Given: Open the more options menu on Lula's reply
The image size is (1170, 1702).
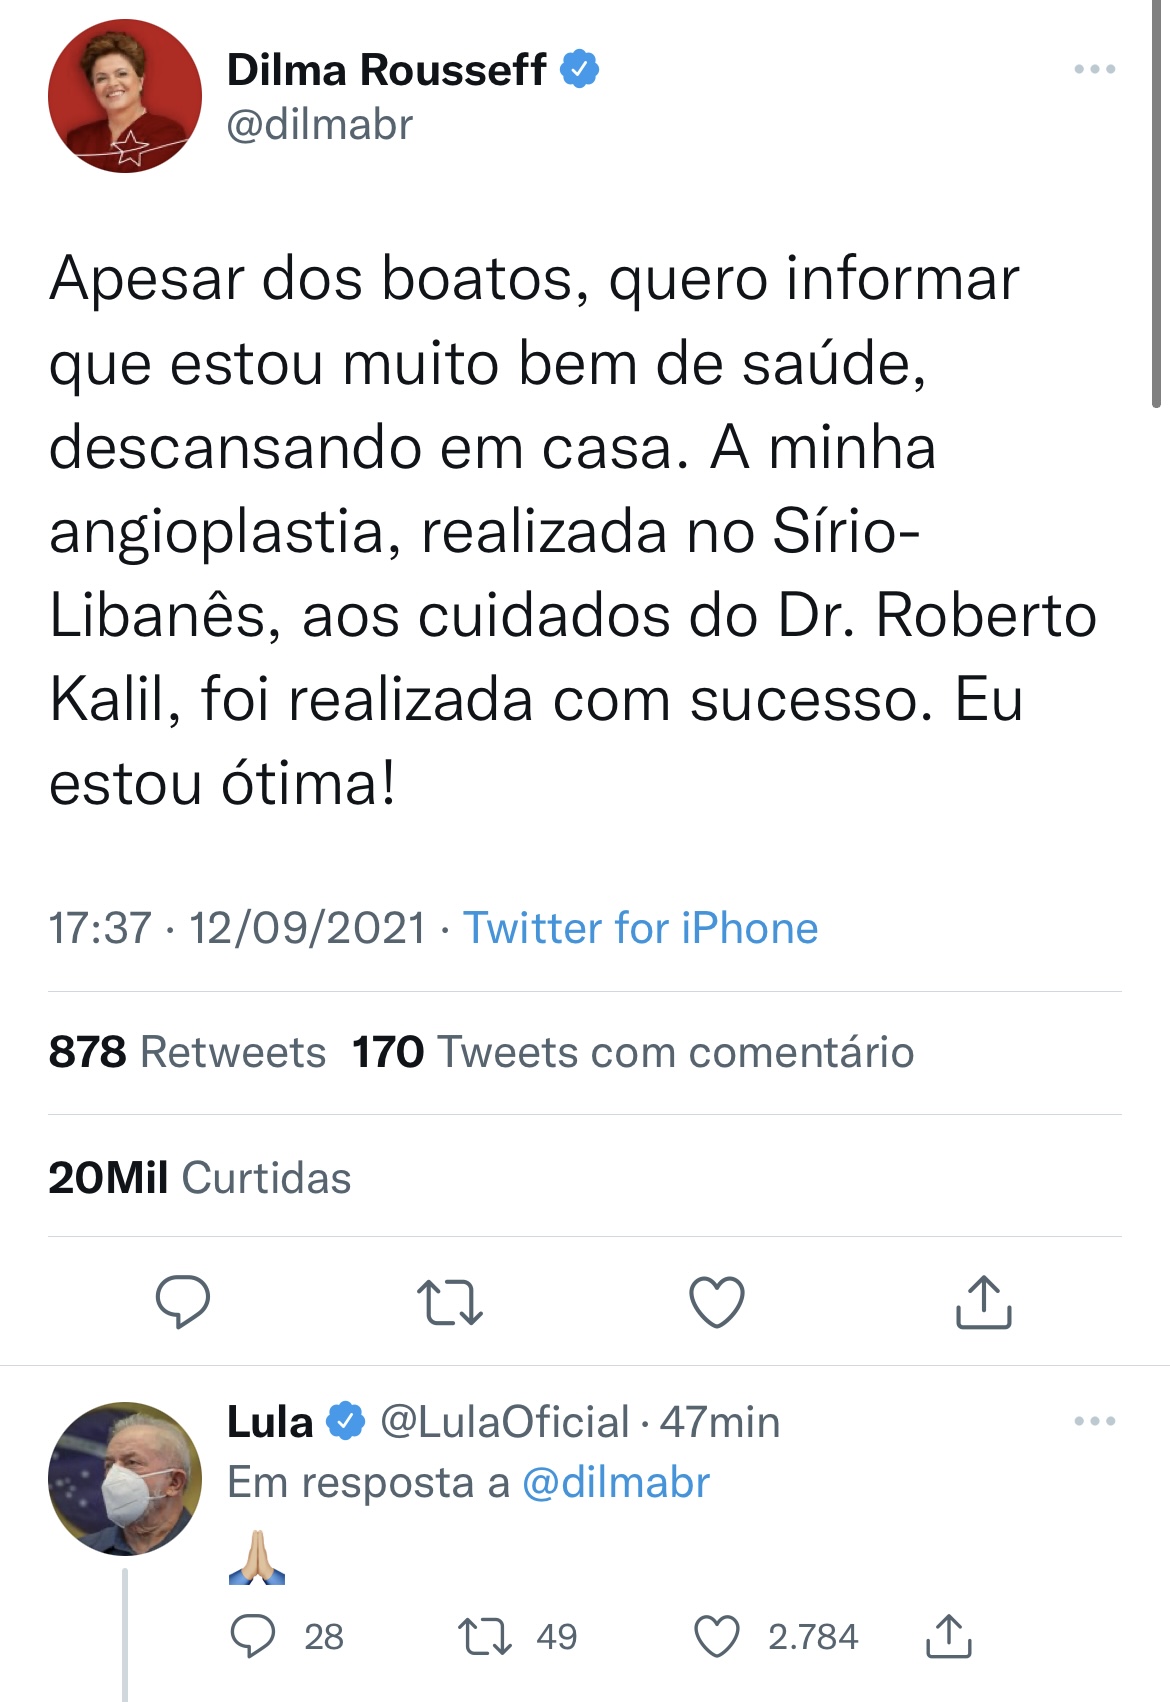Looking at the screenshot, I should 1095,1421.
